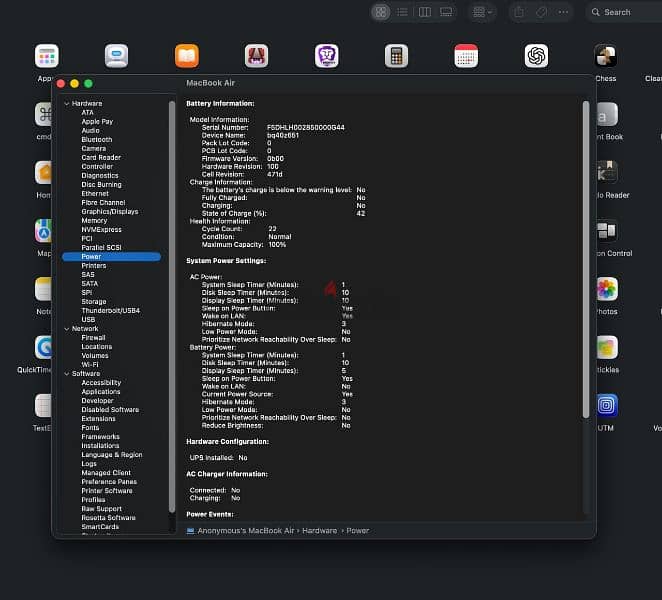662x600 pixels.
Task: Select Storage in the sidebar
Action: click(94, 301)
